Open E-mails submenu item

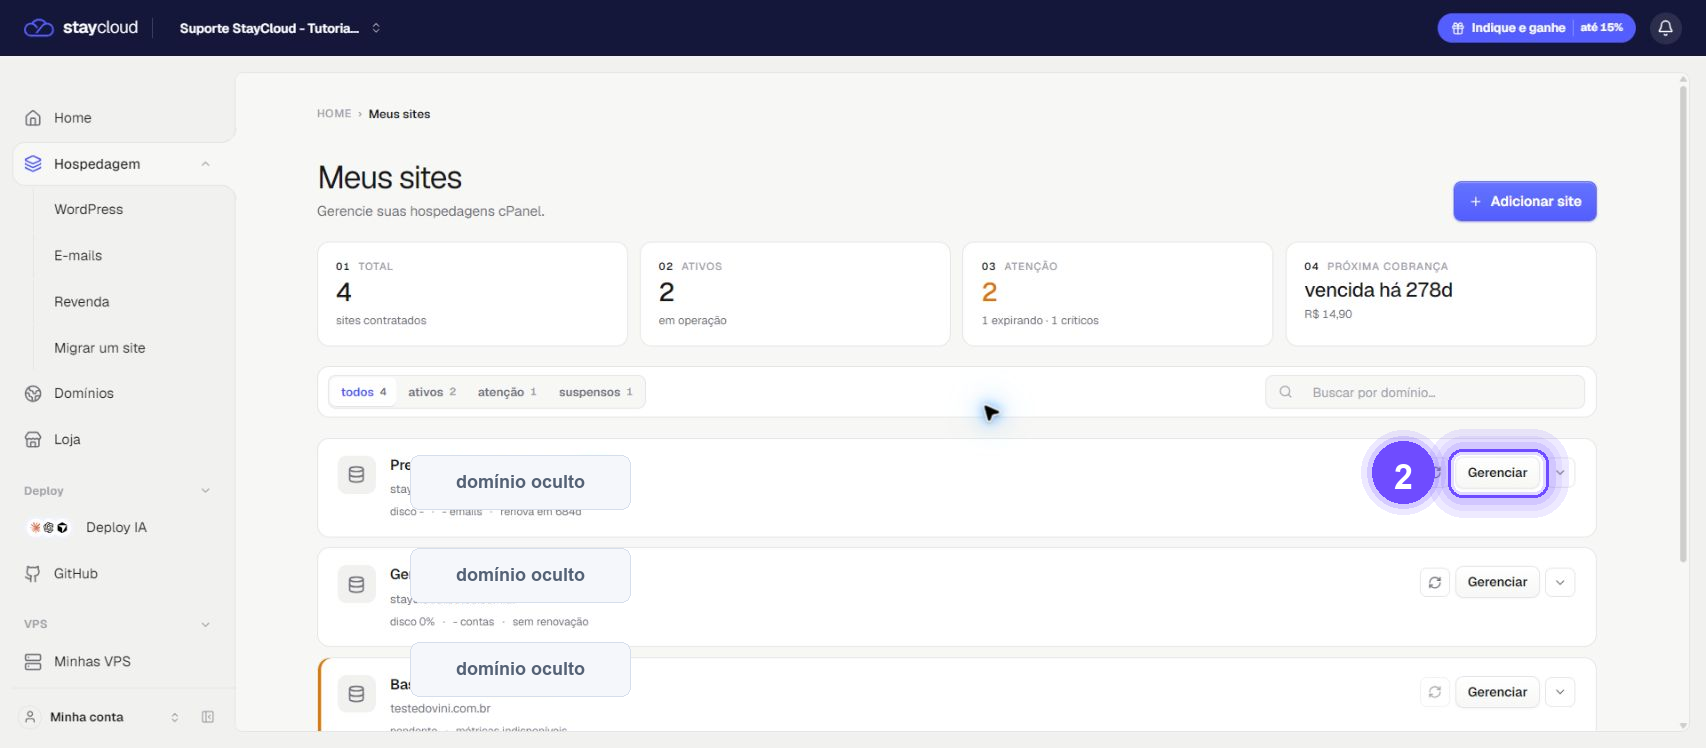tap(78, 256)
